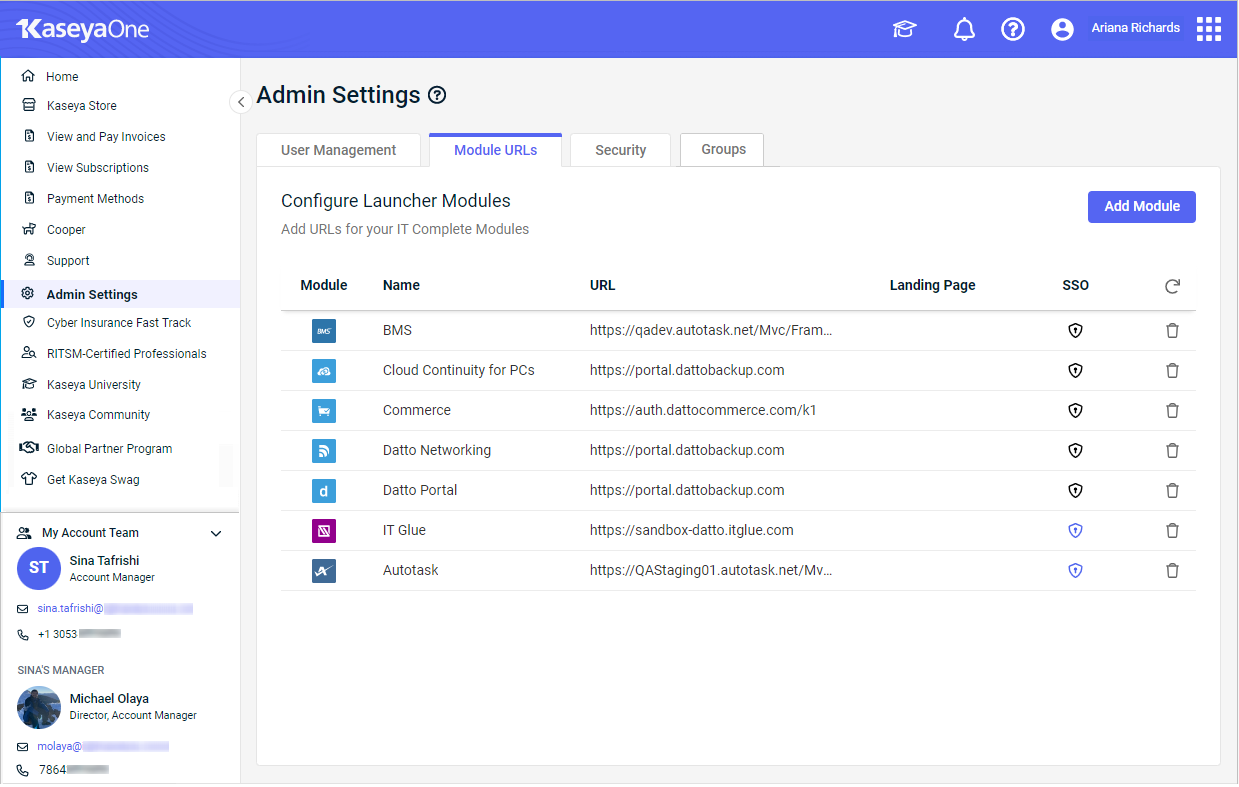The height and width of the screenshot is (787, 1239).
Task: Open the notifications bell icon
Action: click(964, 29)
